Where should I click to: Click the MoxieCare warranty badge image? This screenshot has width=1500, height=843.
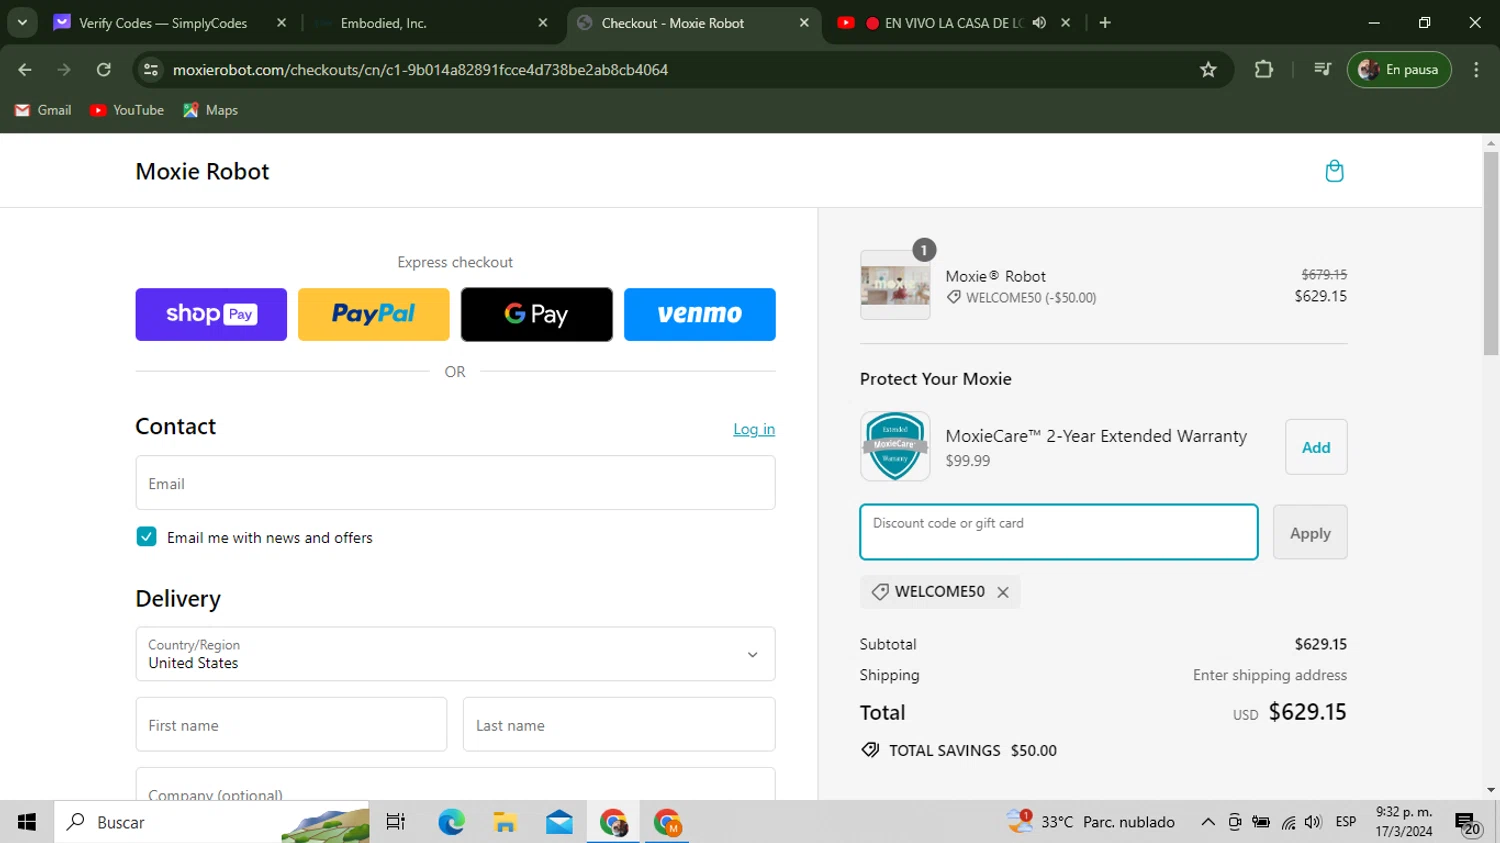pyautogui.click(x=895, y=446)
